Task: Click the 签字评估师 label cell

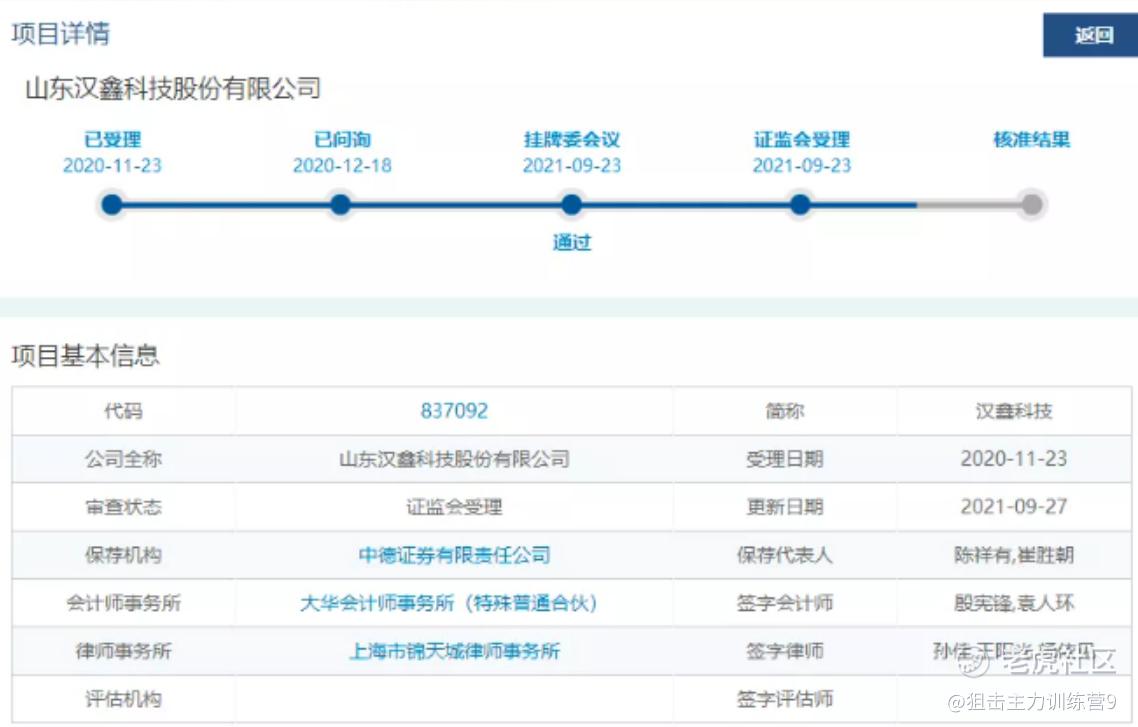Action: [785, 699]
